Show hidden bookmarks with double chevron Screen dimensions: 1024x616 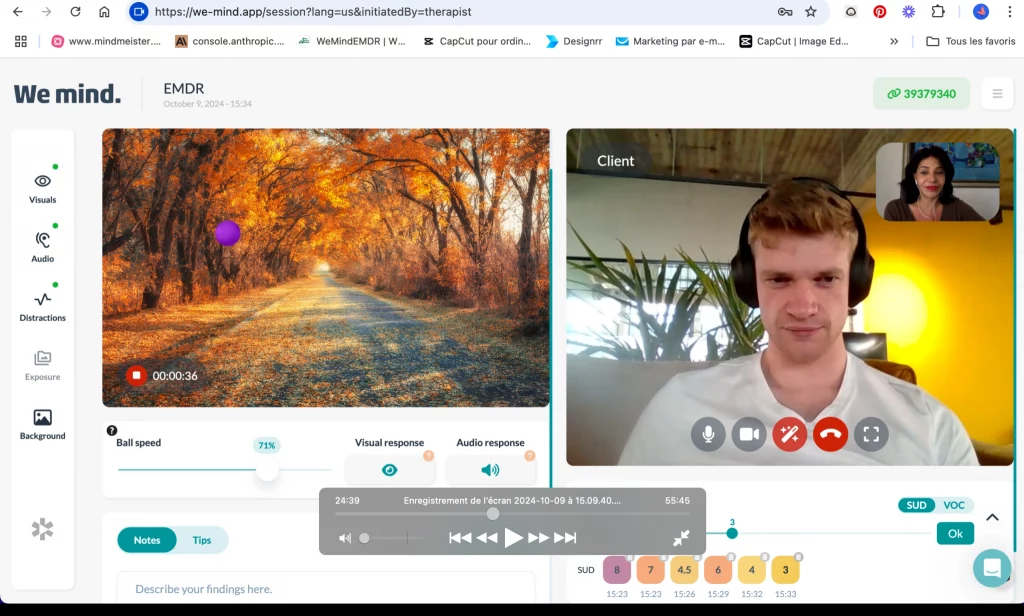click(893, 41)
